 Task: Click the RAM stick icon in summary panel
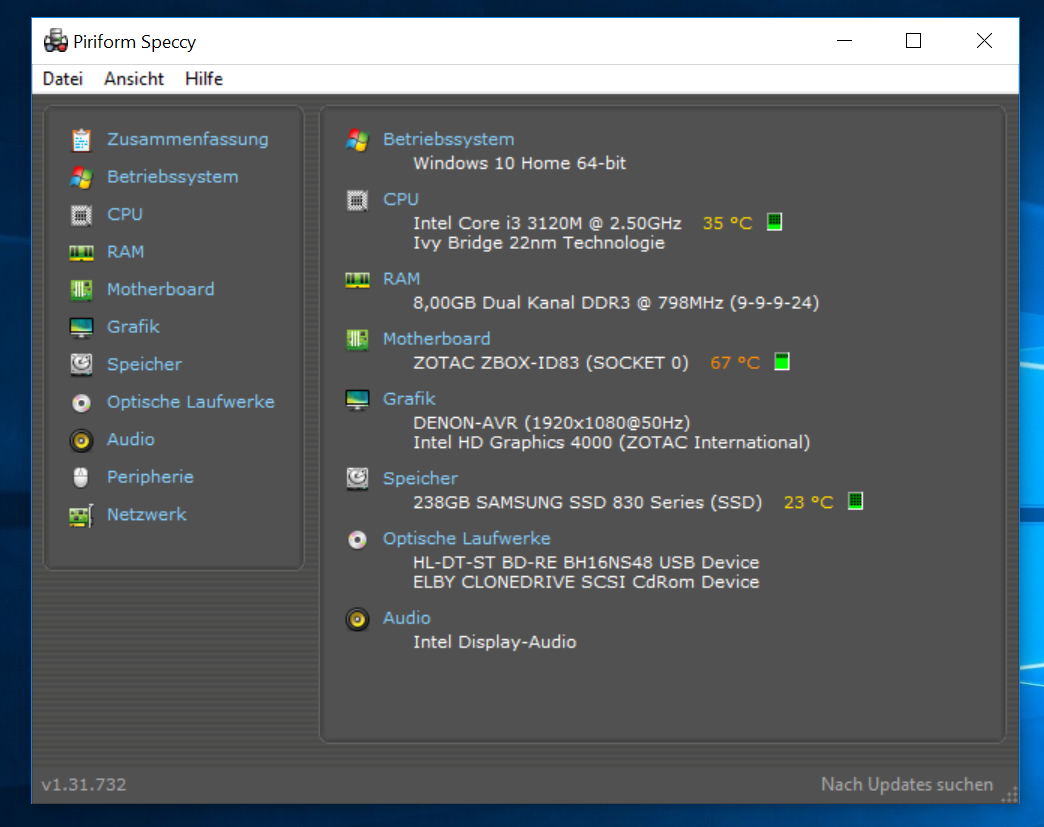tap(358, 280)
